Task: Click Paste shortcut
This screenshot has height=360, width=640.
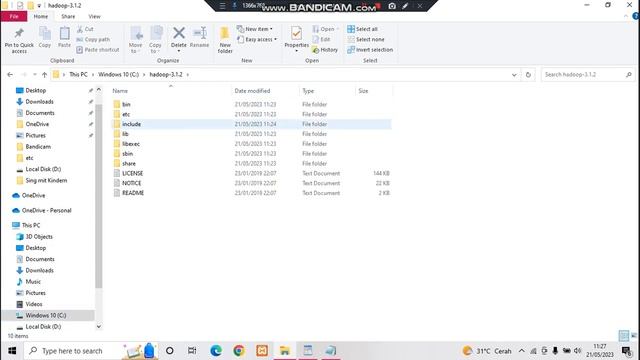Action: coord(98,50)
